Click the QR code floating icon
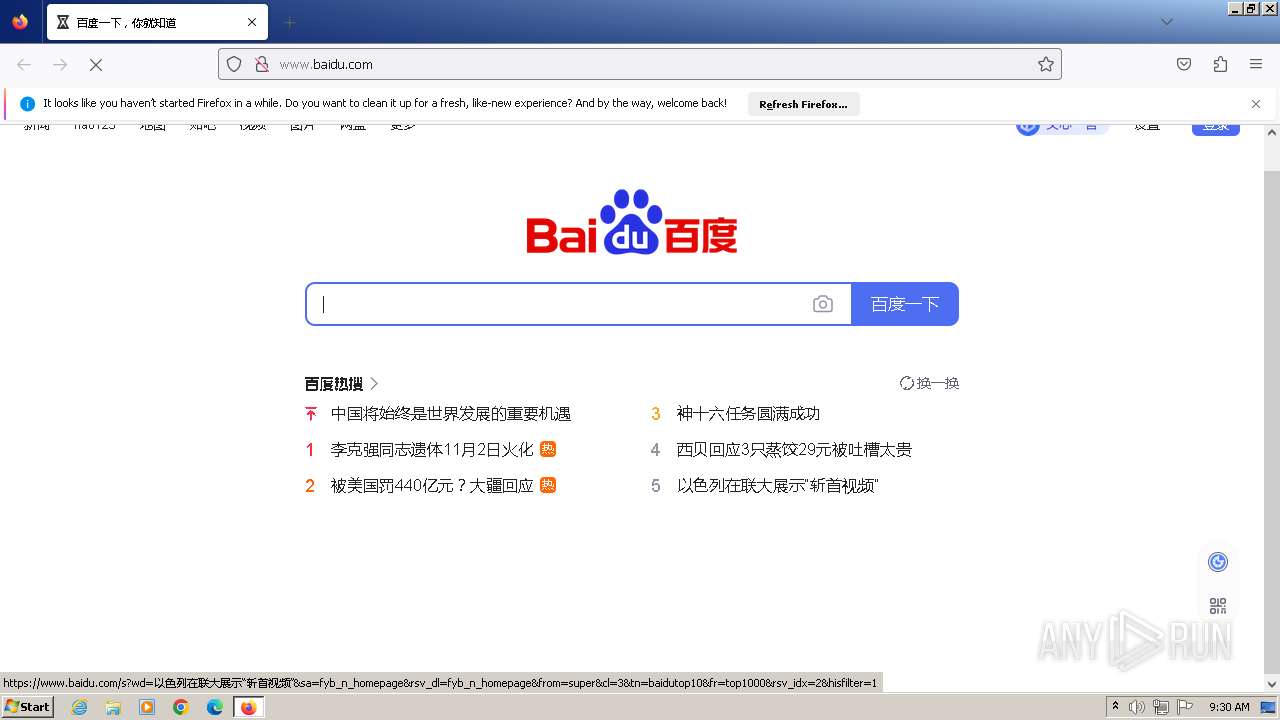1280x720 pixels. 1218,606
